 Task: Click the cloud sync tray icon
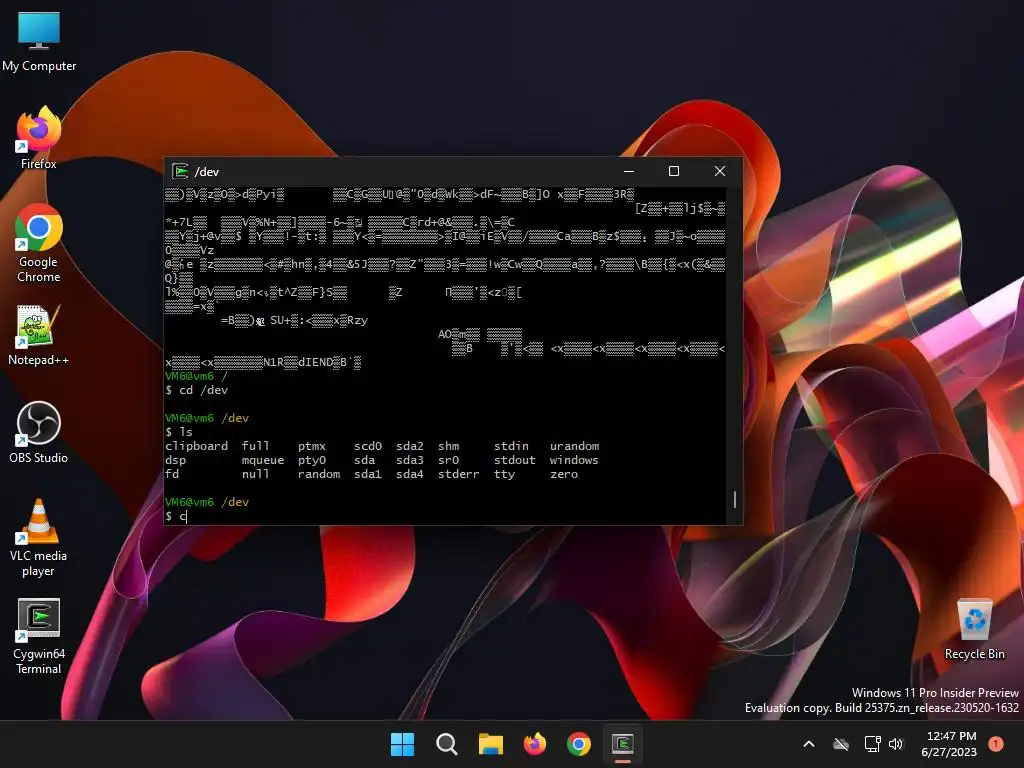pyautogui.click(x=841, y=744)
